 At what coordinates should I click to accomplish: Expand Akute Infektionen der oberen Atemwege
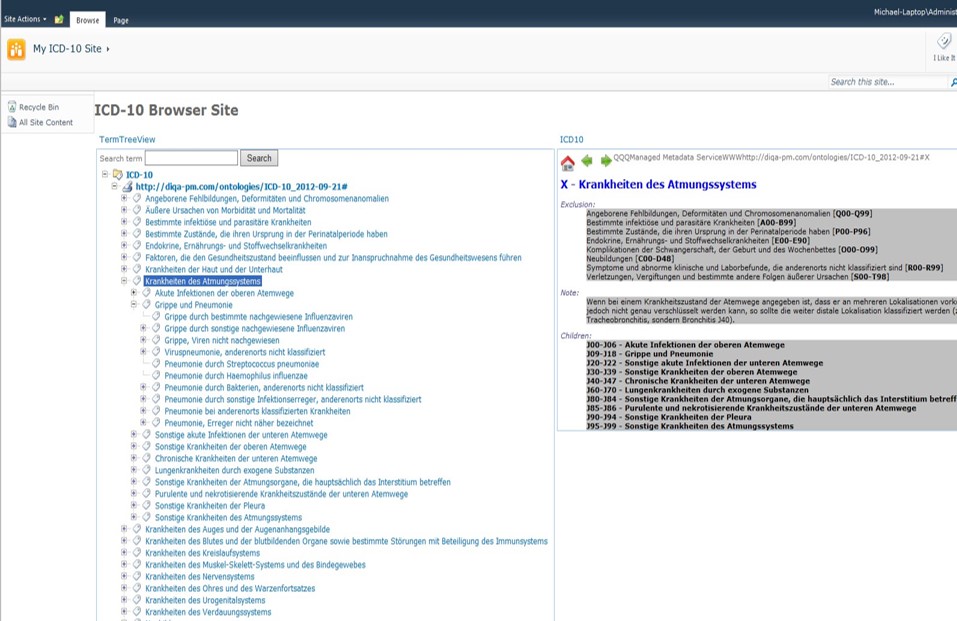tap(135, 293)
